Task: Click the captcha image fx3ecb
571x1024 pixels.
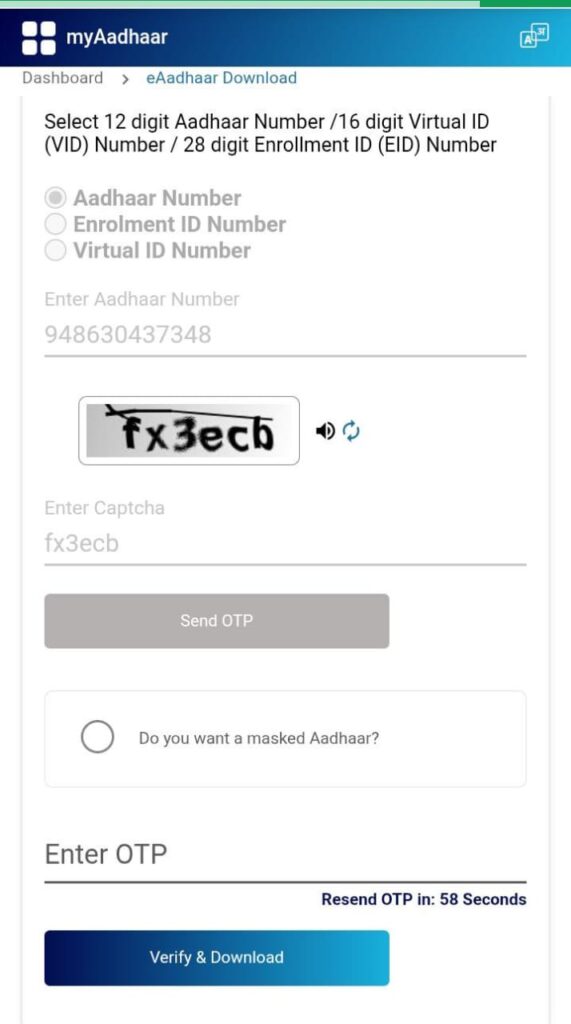Action: pos(189,430)
